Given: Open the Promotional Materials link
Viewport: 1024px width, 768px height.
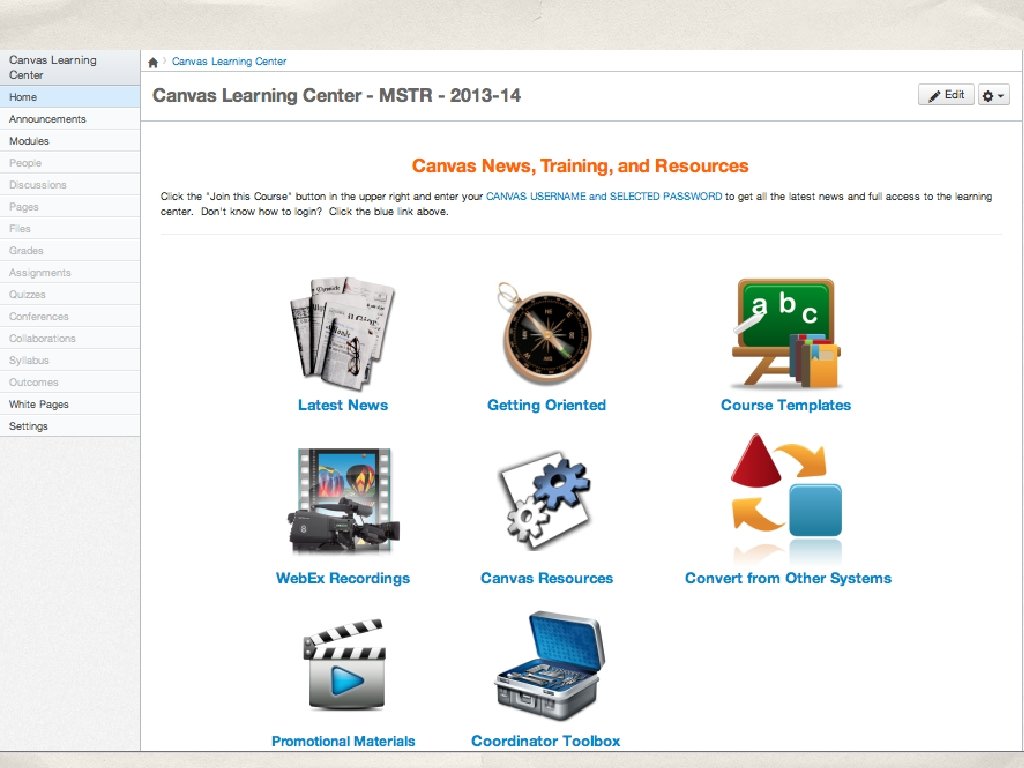Looking at the screenshot, I should pyautogui.click(x=344, y=741).
